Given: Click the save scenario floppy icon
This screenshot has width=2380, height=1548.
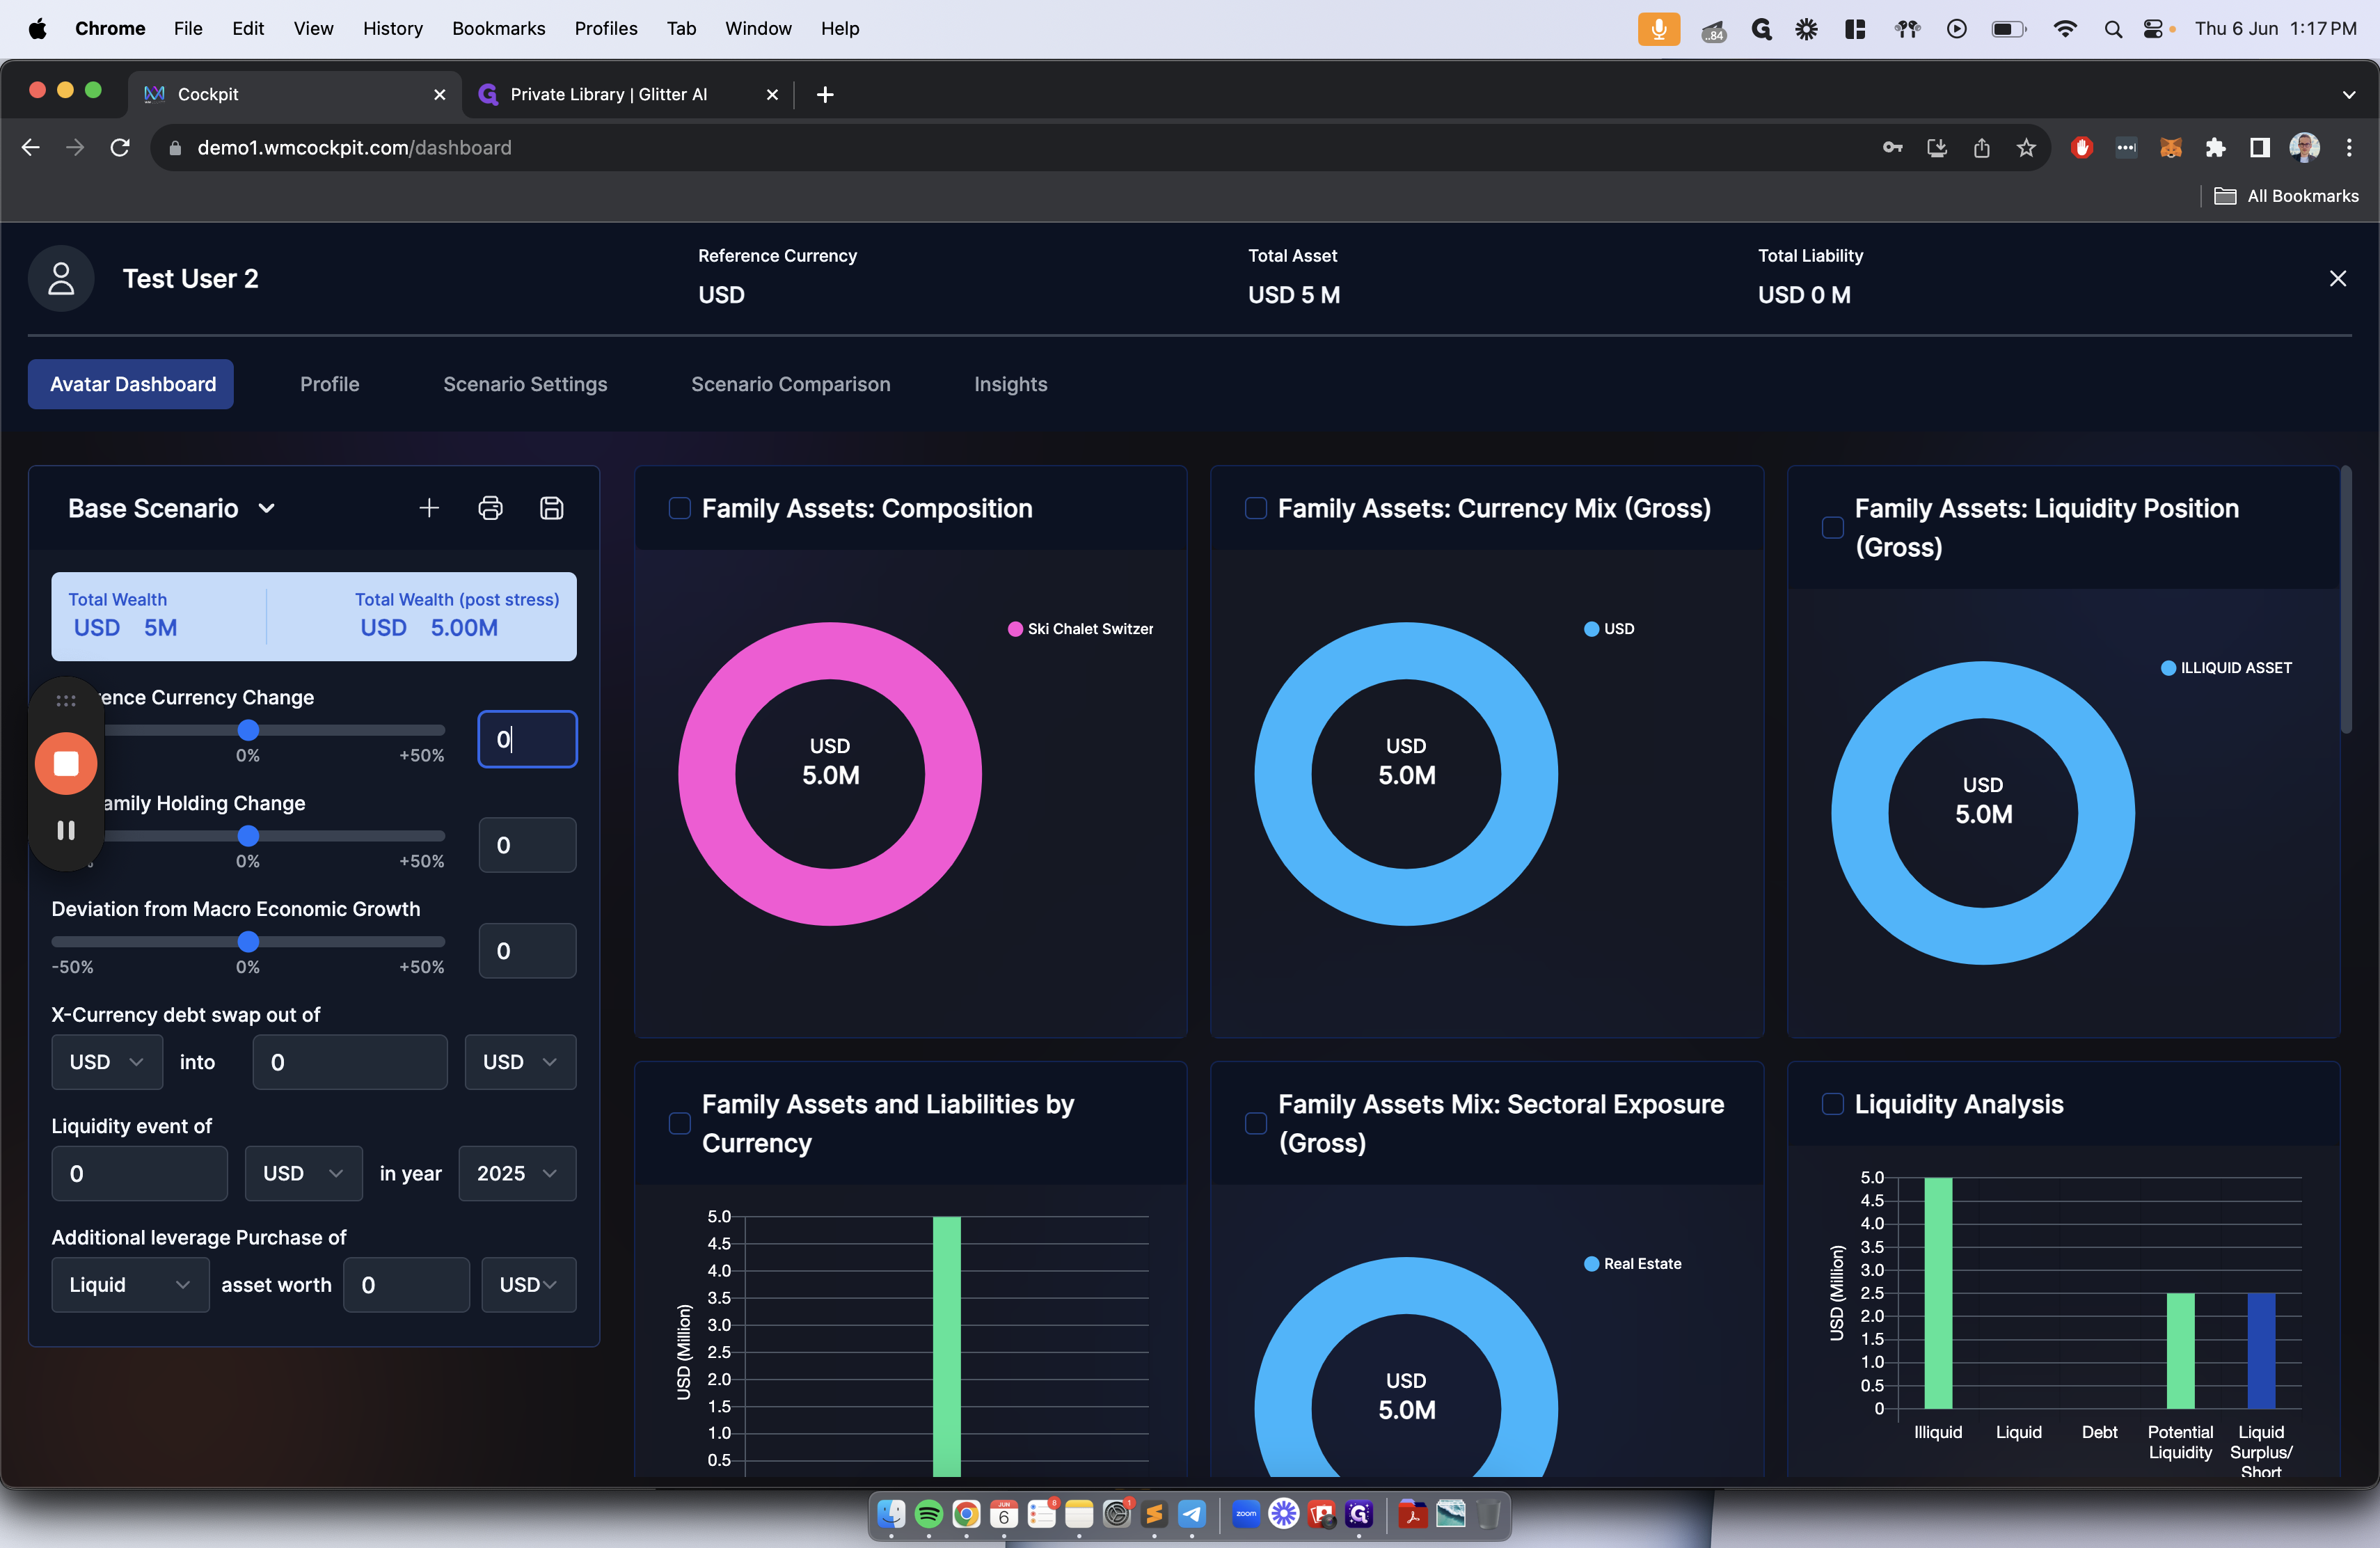Looking at the screenshot, I should click(x=551, y=508).
